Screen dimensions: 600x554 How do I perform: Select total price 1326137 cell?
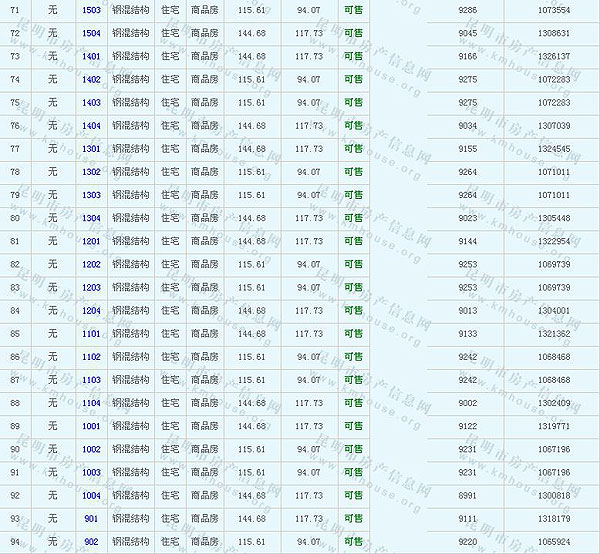pos(553,56)
